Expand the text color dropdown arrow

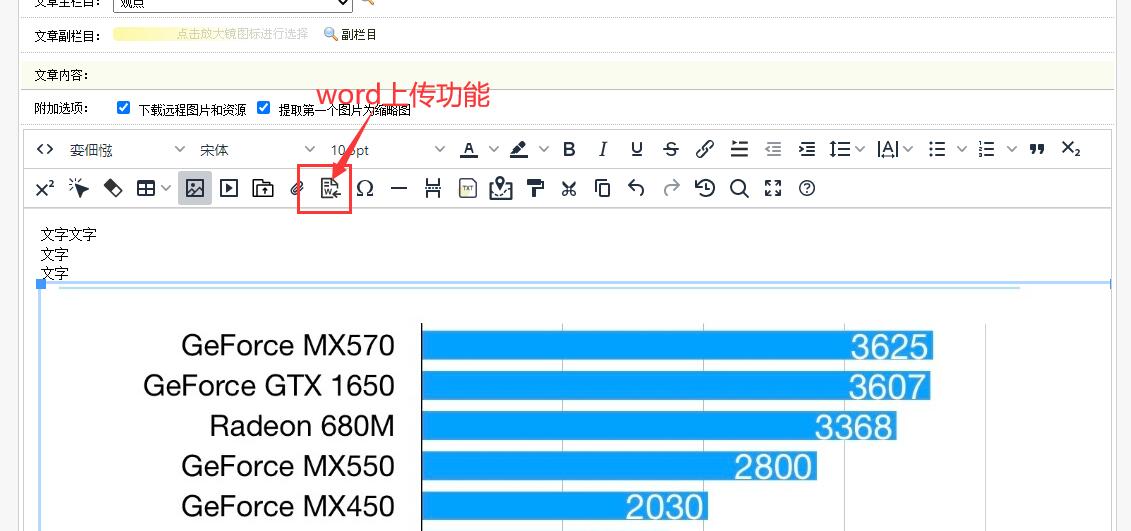(x=493, y=149)
